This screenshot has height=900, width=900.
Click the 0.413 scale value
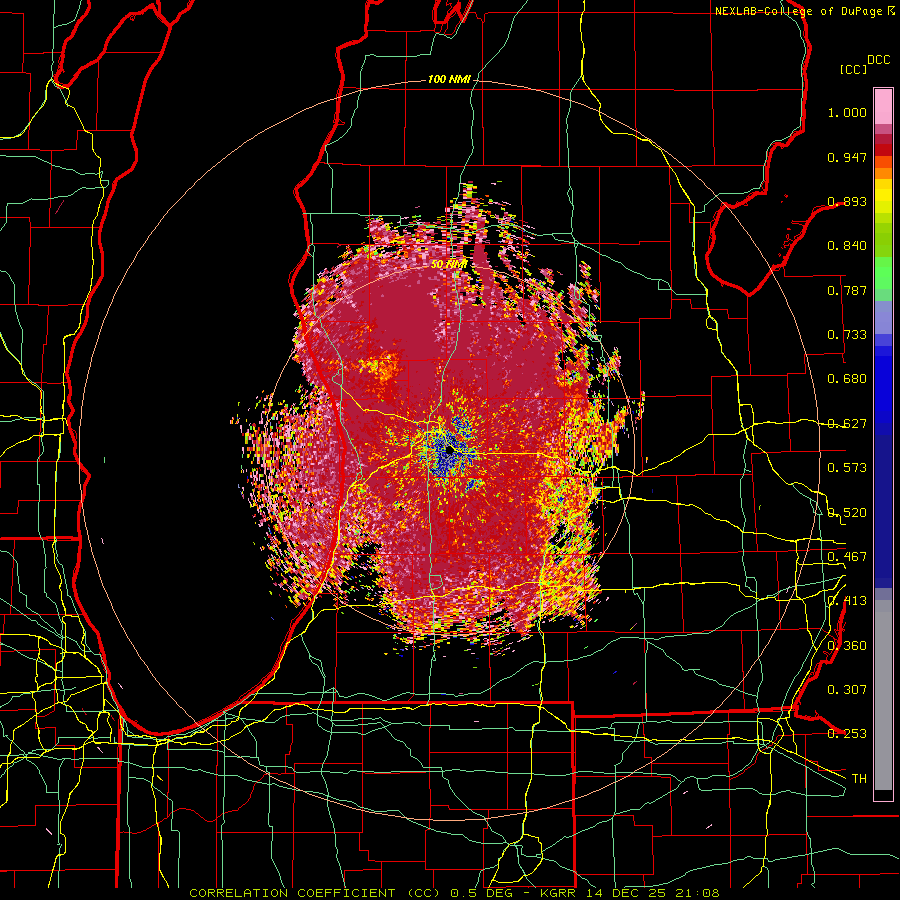click(847, 601)
